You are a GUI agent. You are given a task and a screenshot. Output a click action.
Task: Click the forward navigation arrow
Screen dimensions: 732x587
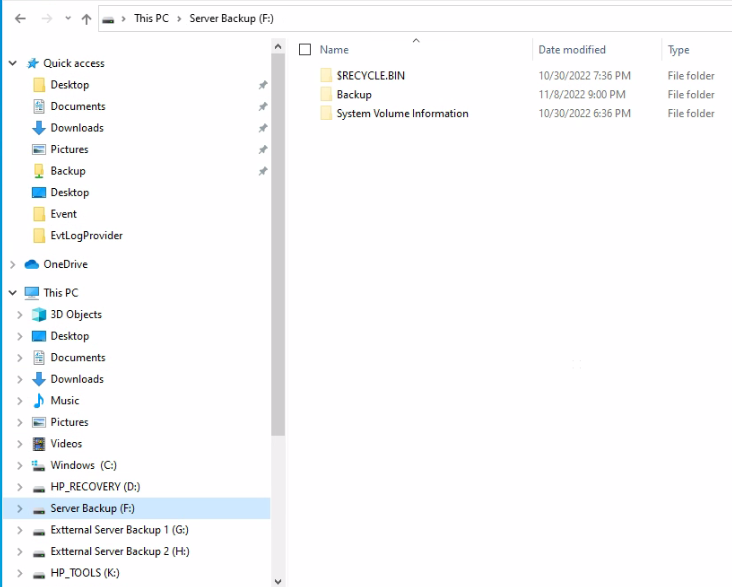47,19
